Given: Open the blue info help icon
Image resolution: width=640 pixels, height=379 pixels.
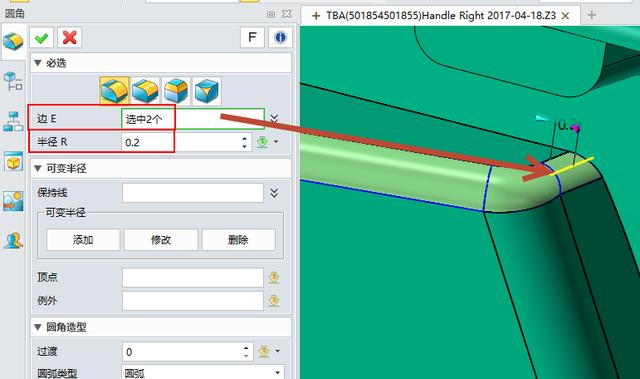Looking at the screenshot, I should click(280, 38).
